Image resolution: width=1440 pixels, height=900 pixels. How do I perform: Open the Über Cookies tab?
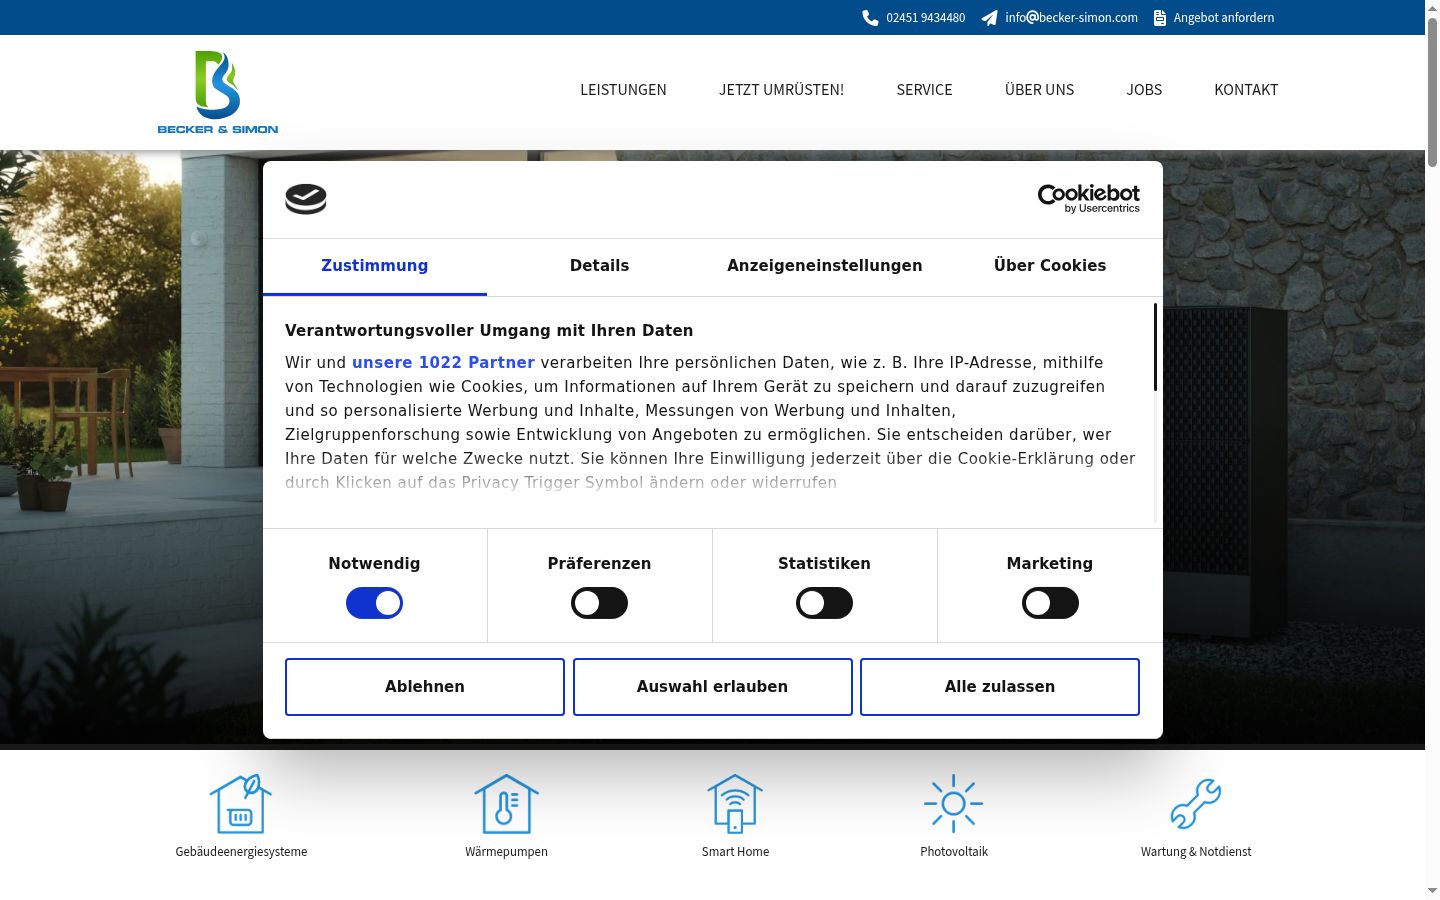point(1050,266)
